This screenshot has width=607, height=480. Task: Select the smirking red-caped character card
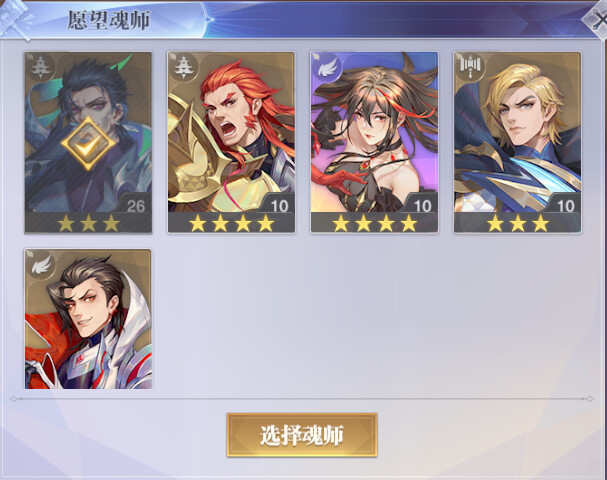88,319
